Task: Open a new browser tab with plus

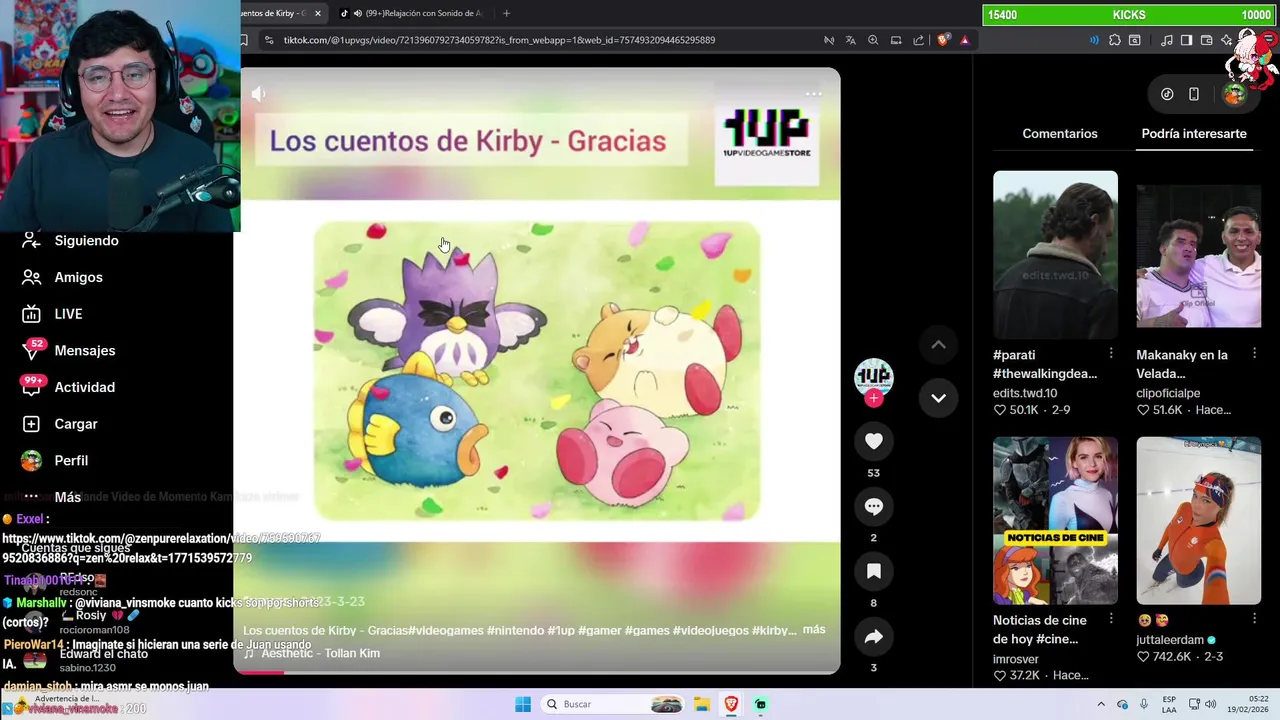Action: [506, 13]
